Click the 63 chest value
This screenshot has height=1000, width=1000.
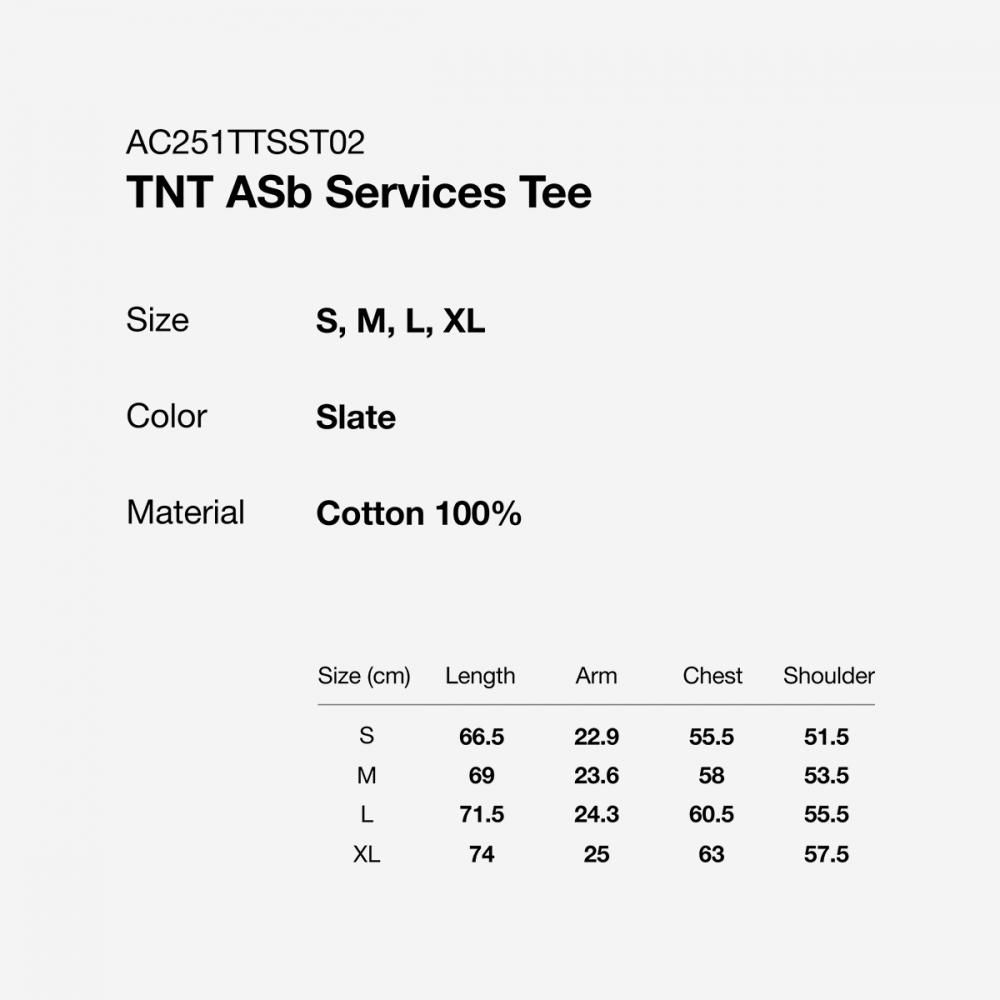[711, 854]
